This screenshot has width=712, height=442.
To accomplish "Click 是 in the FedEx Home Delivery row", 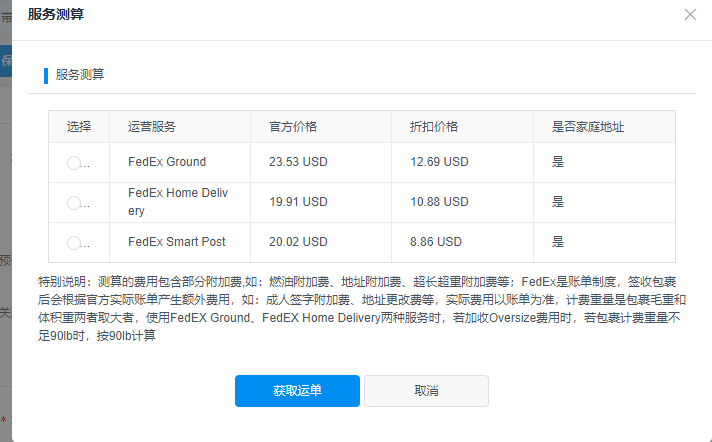I will (x=558, y=202).
